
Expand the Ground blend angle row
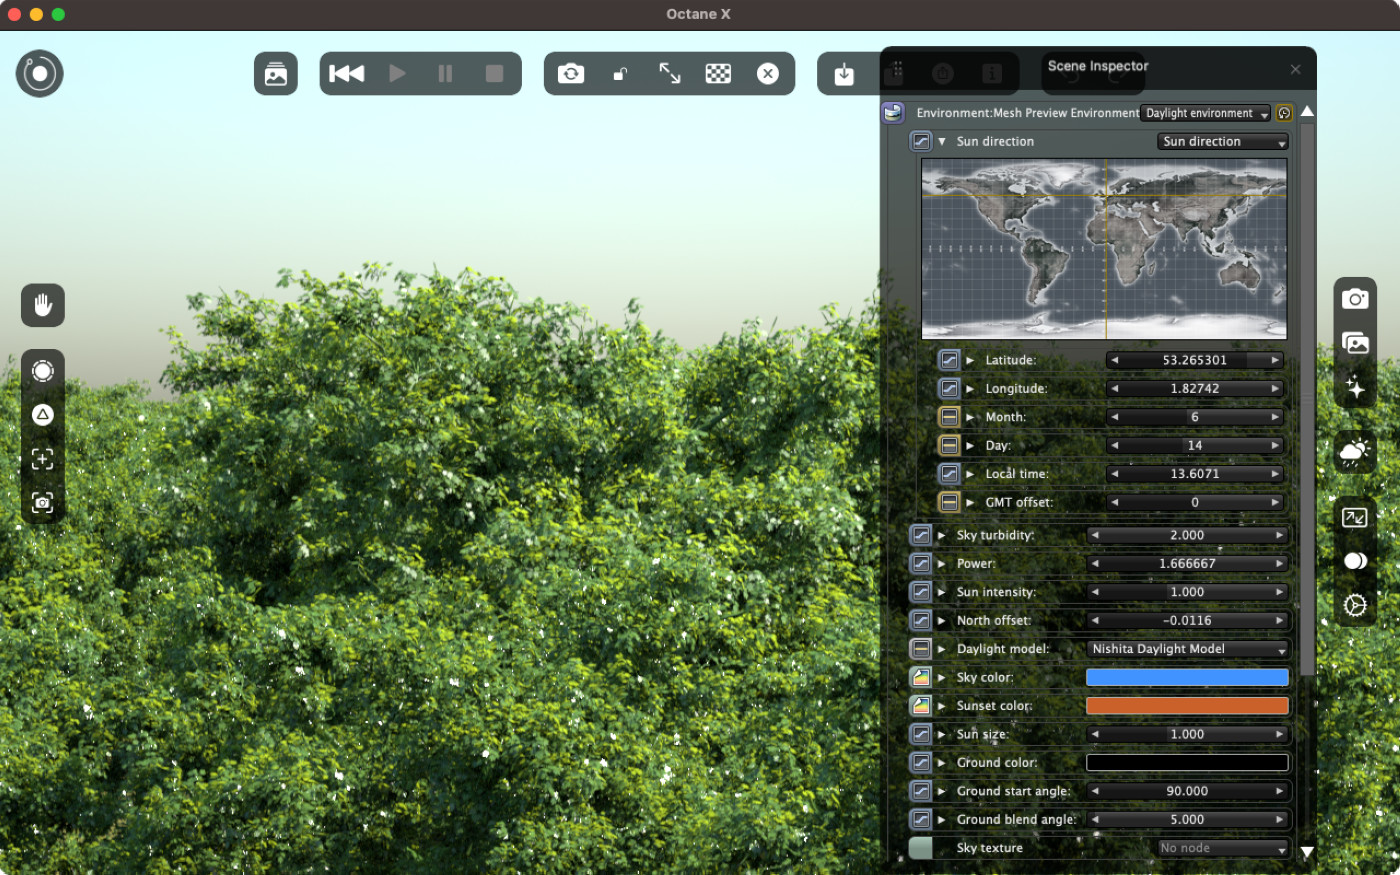(941, 820)
